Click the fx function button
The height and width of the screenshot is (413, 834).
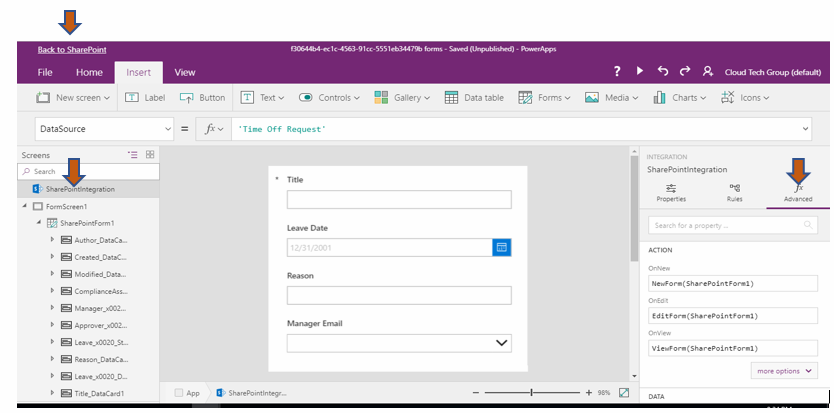(x=214, y=129)
